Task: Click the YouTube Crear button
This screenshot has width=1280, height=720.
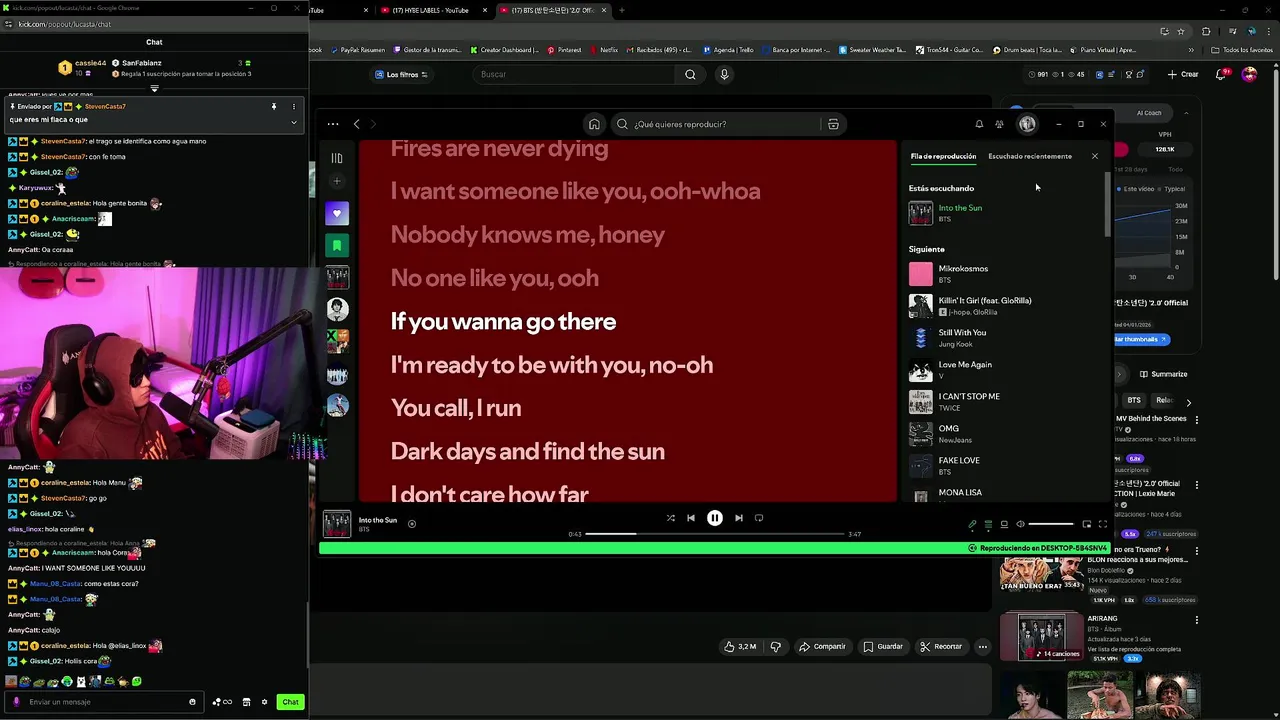Action: coord(1183,74)
